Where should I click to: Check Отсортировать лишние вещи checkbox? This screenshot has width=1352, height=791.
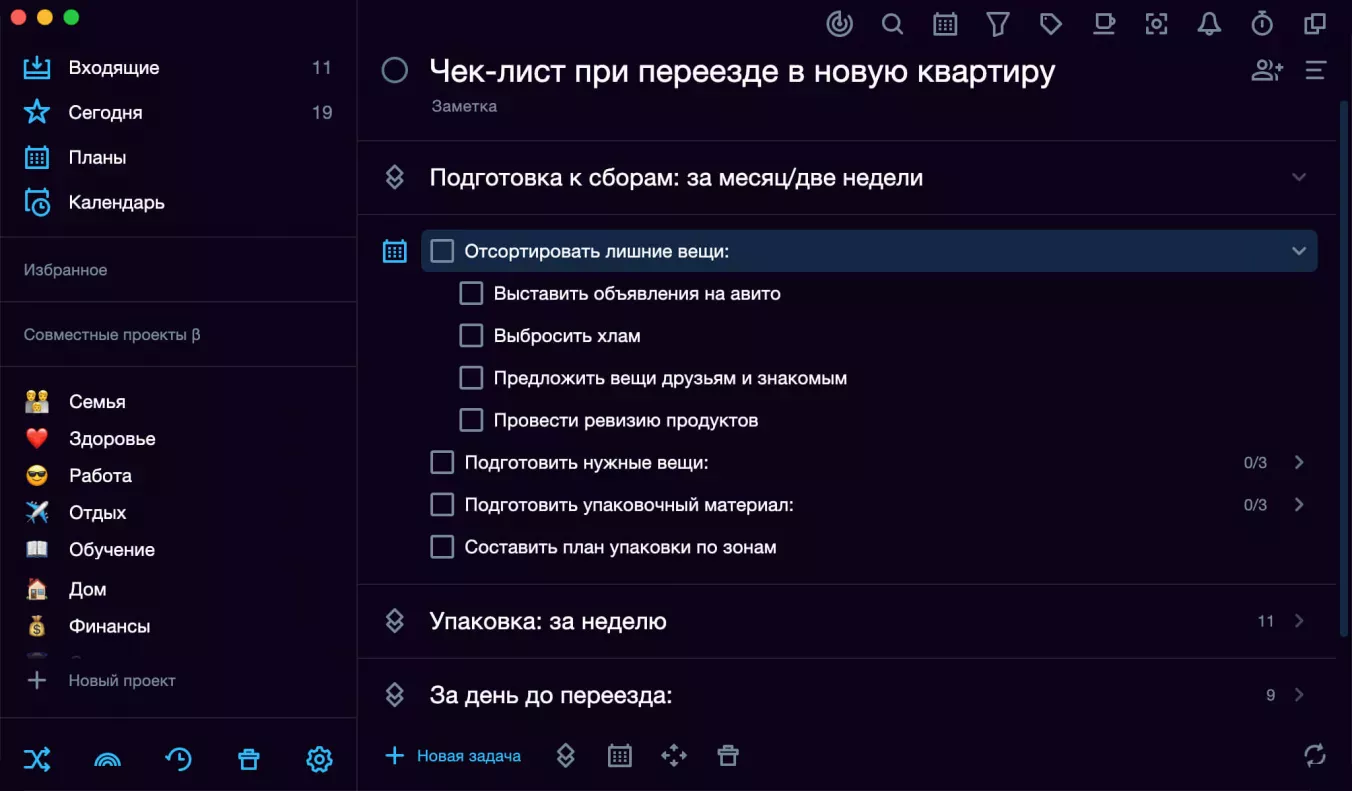442,251
